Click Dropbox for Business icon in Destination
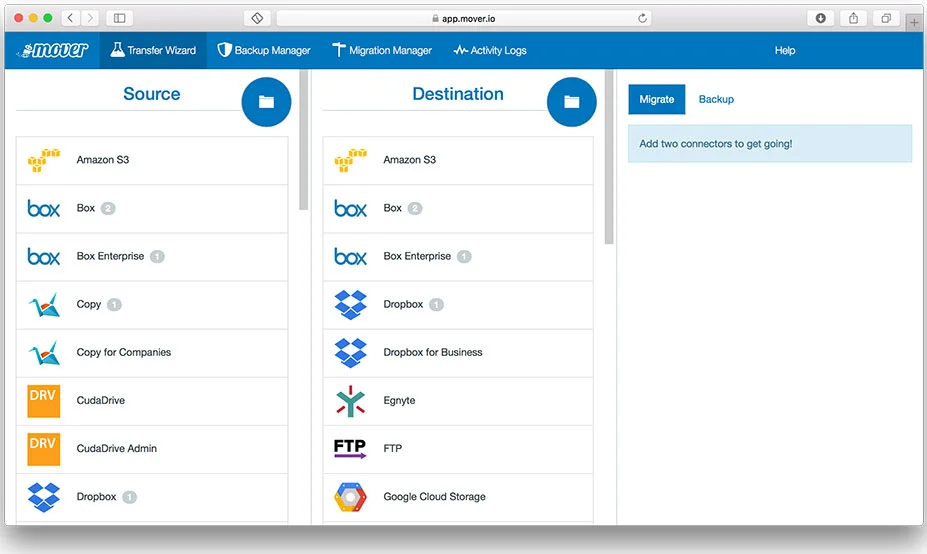927x554 pixels. 351,353
